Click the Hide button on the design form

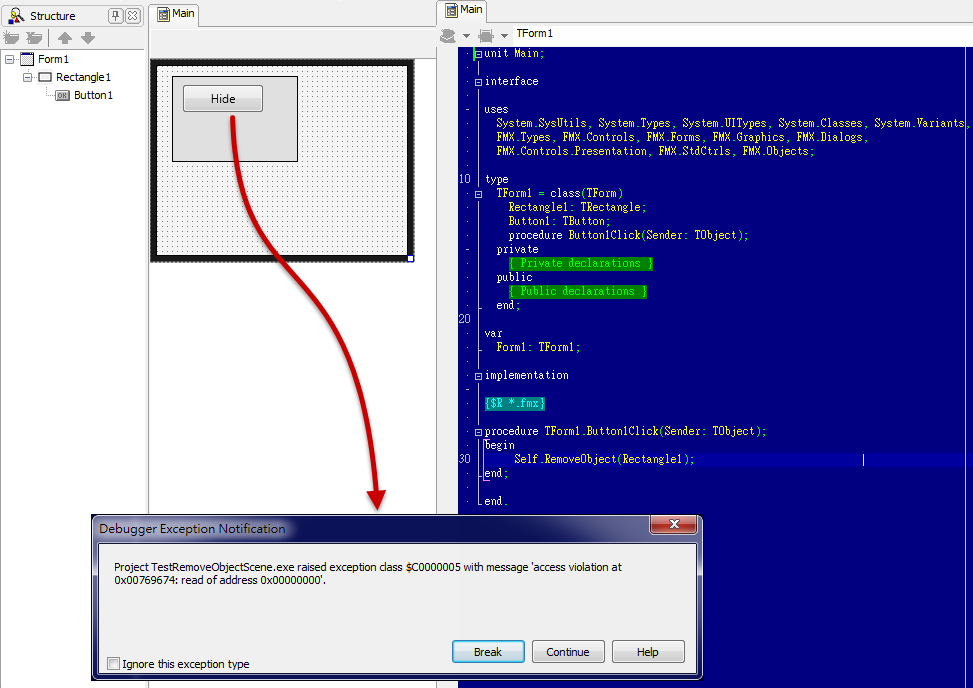point(223,99)
